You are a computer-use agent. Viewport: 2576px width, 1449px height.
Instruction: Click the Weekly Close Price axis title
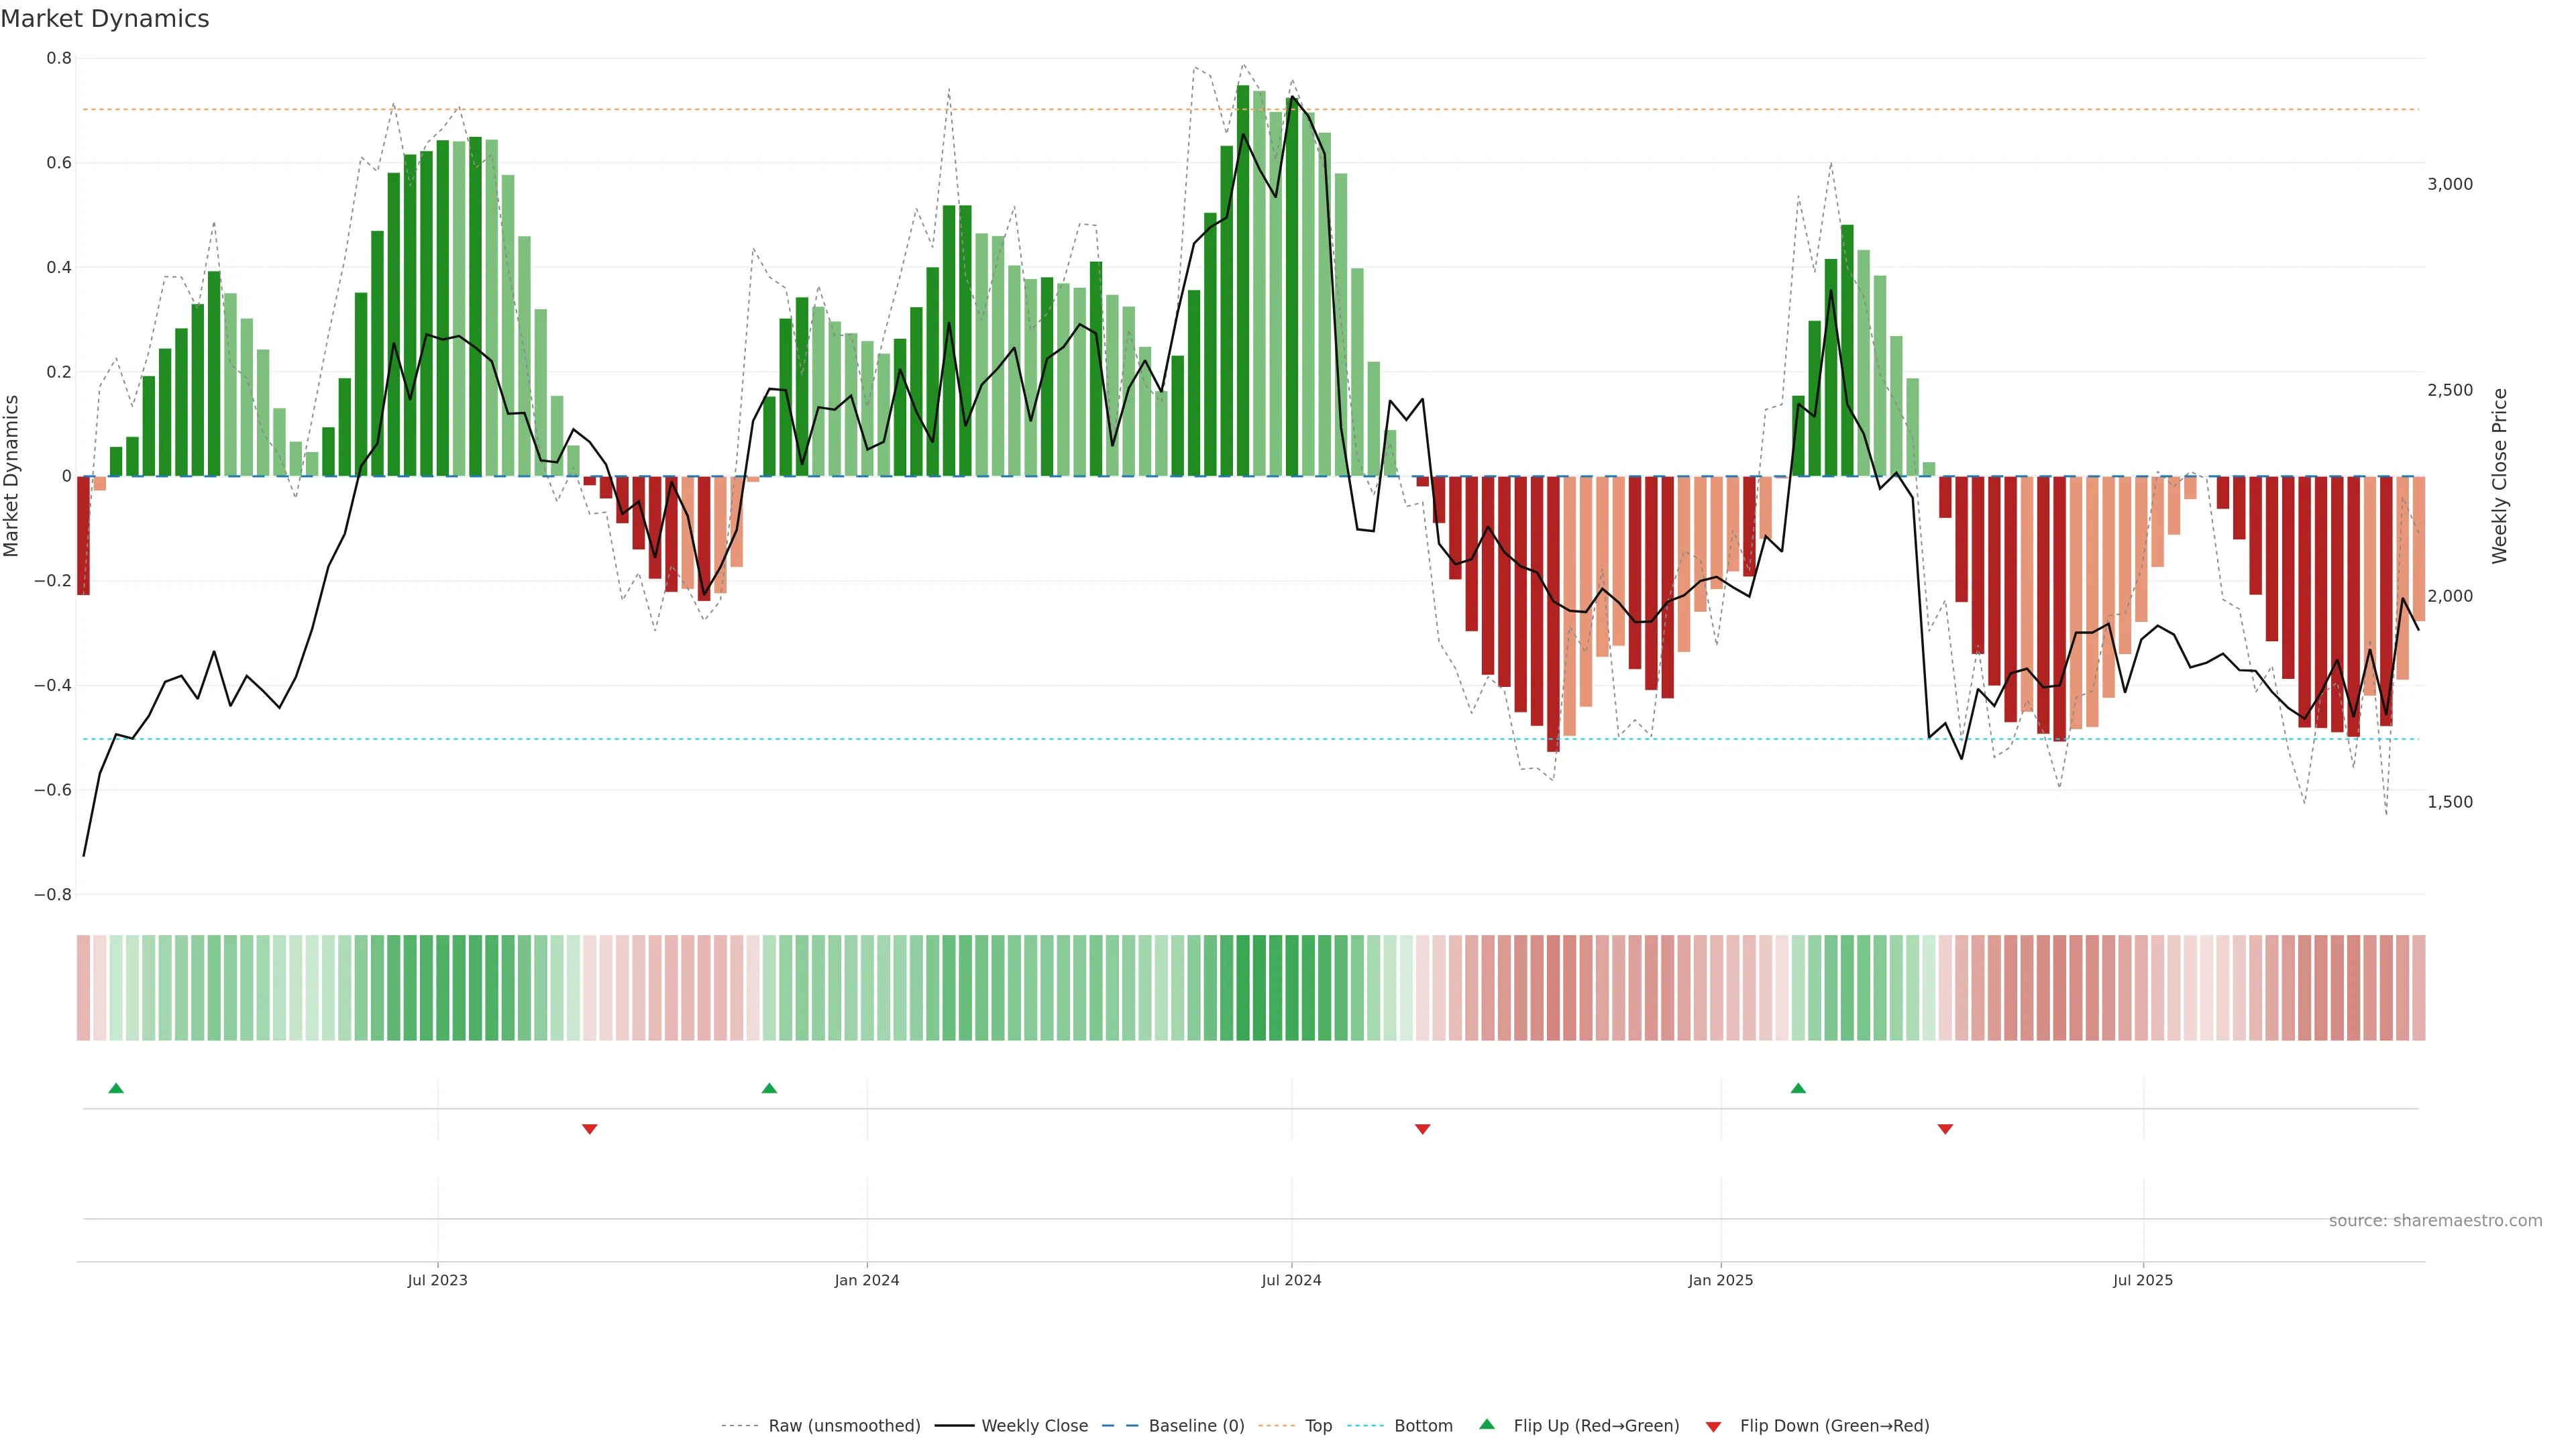(2500, 476)
